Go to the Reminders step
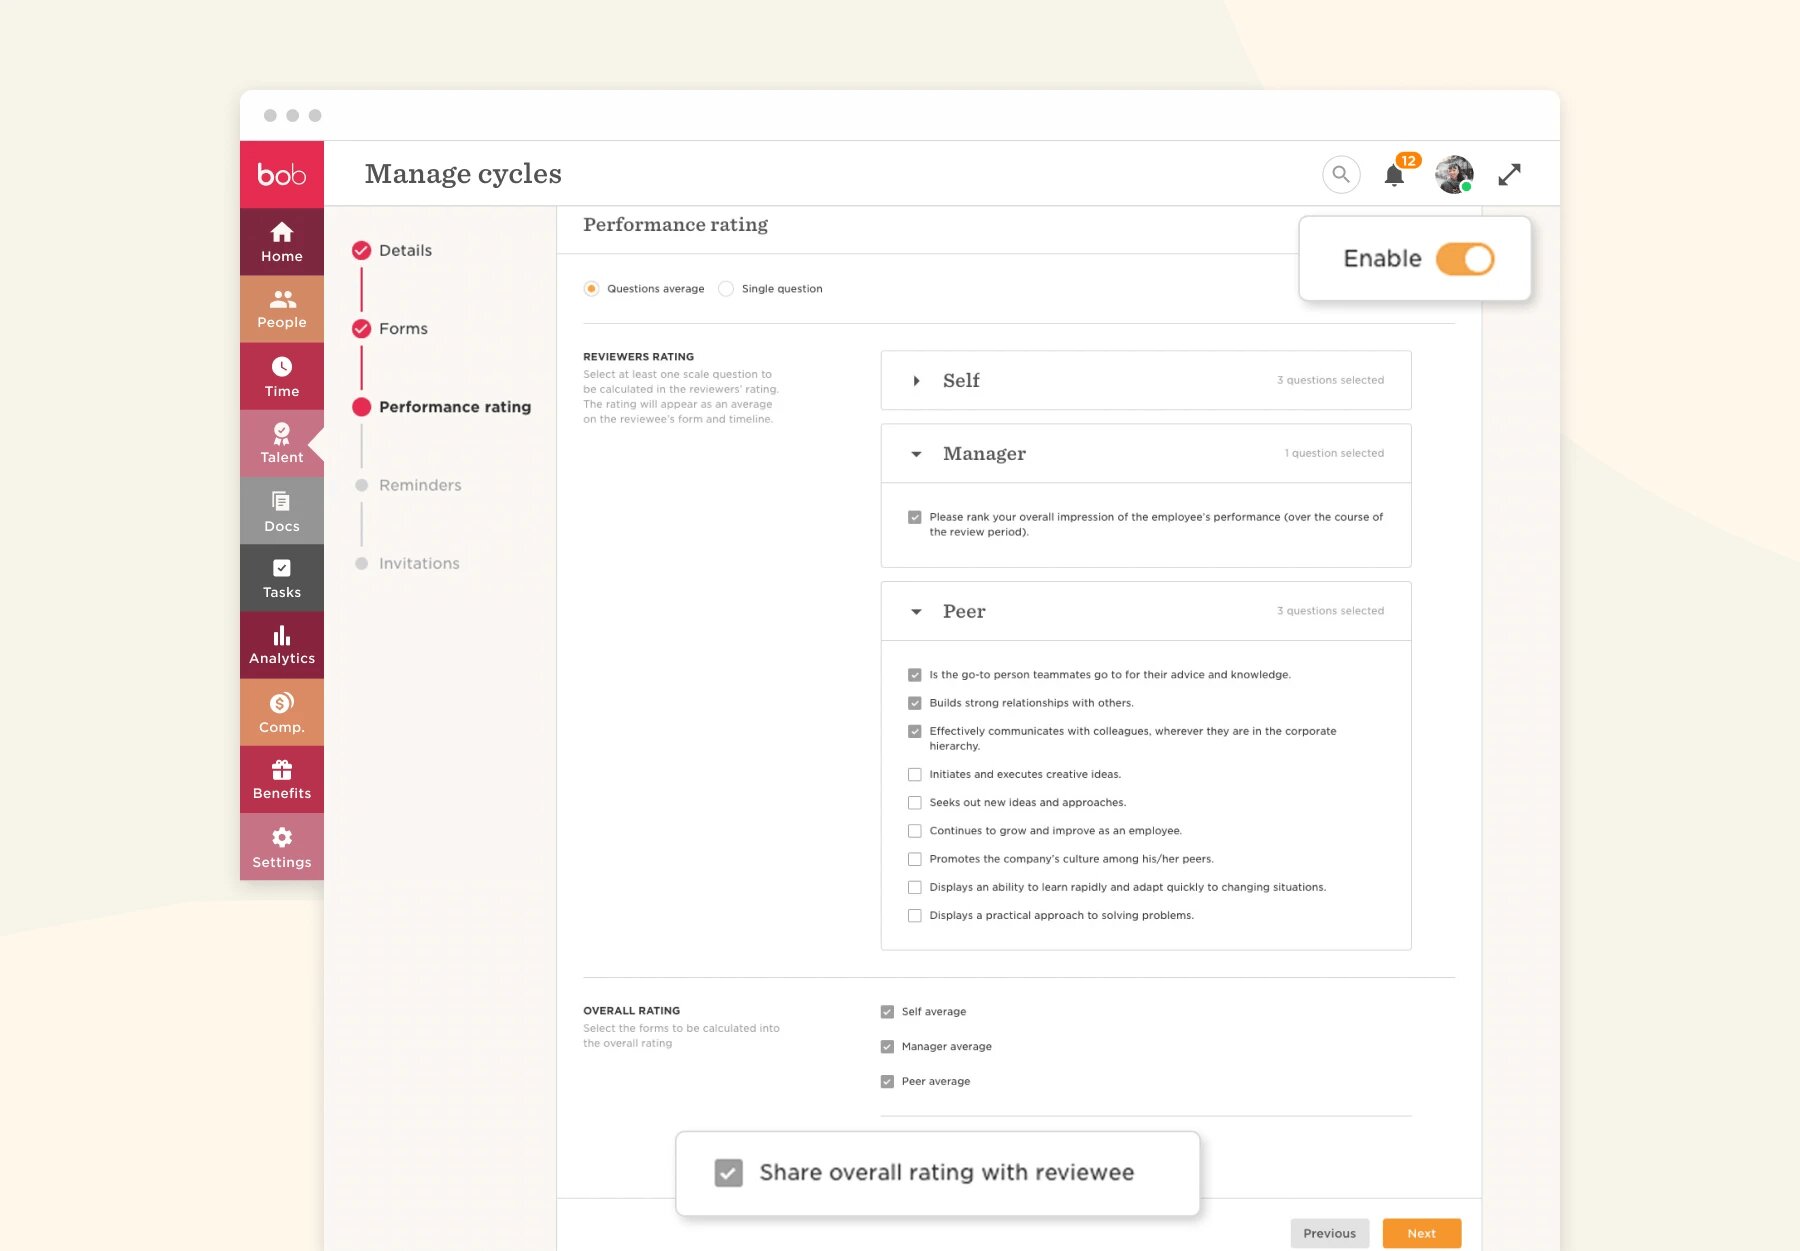Screen dimensions: 1800x1251 tap(419, 485)
